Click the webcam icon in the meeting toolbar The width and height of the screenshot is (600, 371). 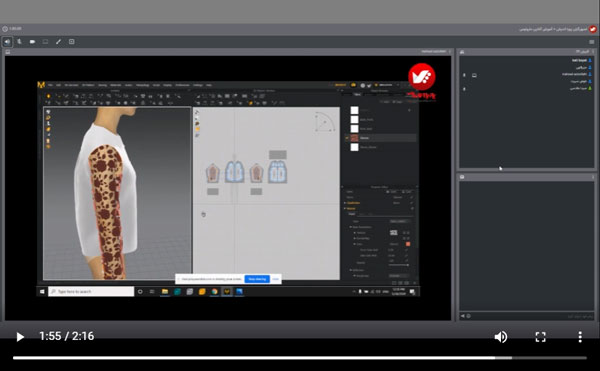tap(32, 42)
